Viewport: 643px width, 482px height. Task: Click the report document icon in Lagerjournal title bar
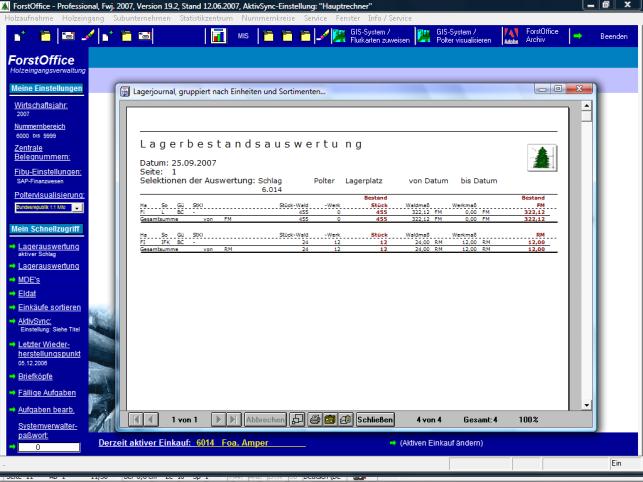pos(125,91)
